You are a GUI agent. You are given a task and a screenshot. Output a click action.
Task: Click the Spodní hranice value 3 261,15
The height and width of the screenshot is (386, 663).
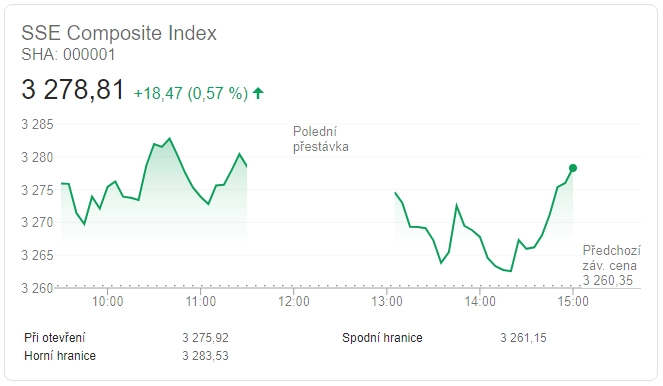click(x=523, y=338)
